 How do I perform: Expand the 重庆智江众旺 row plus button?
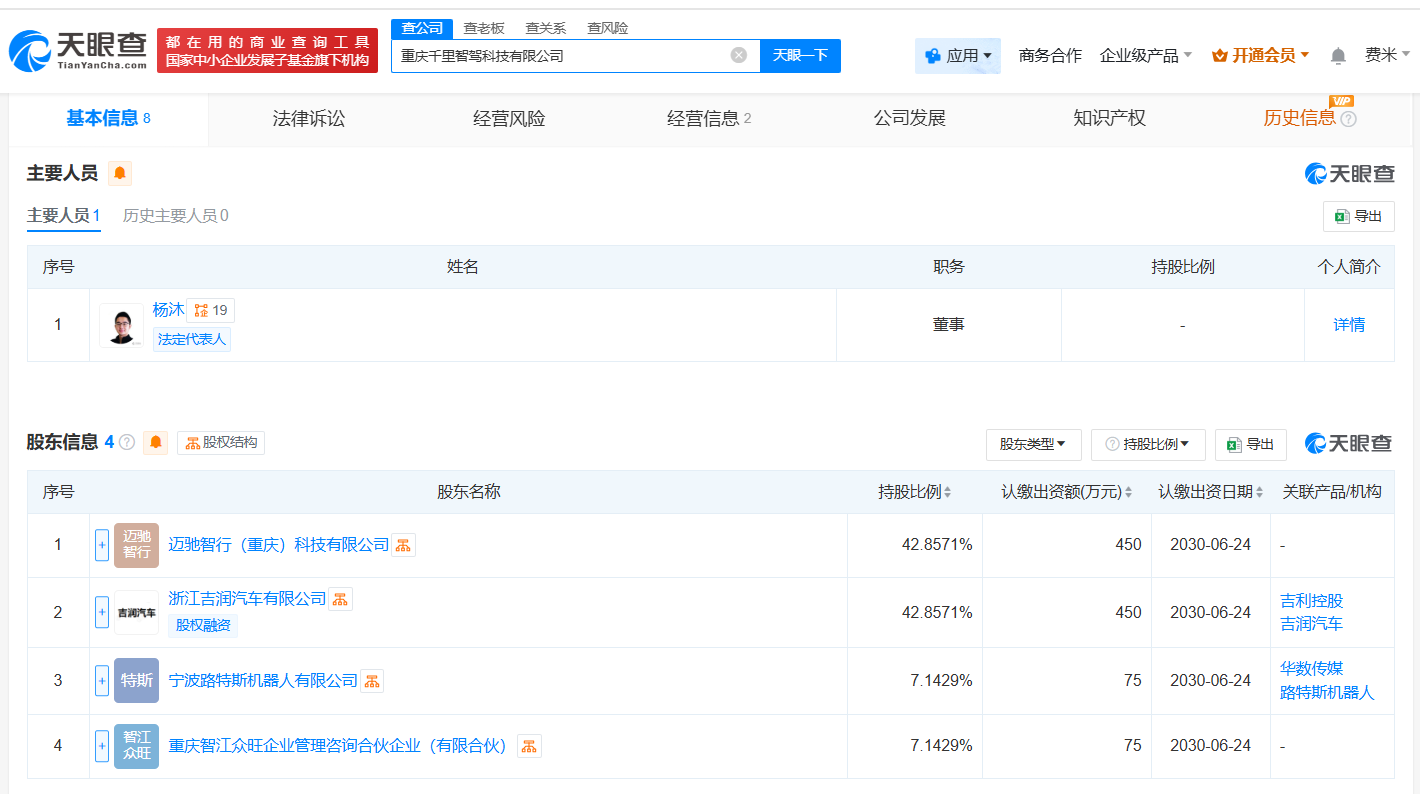pyautogui.click(x=102, y=746)
